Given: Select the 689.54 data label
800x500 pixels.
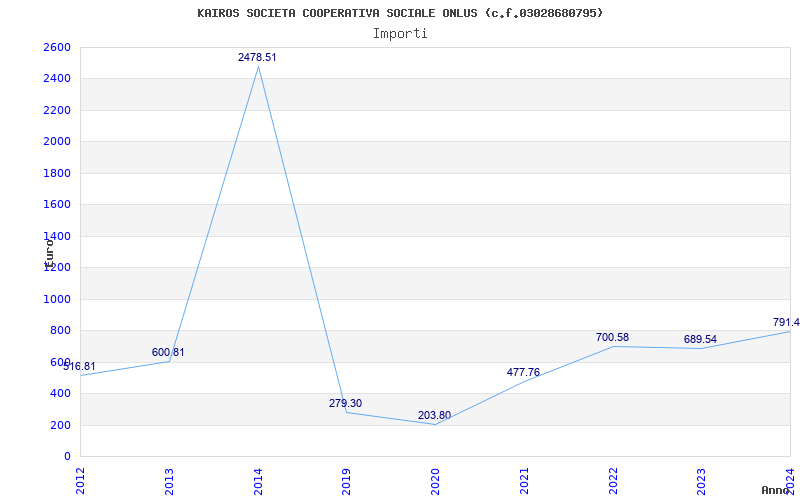Looking at the screenshot, I should pyautogui.click(x=700, y=339).
